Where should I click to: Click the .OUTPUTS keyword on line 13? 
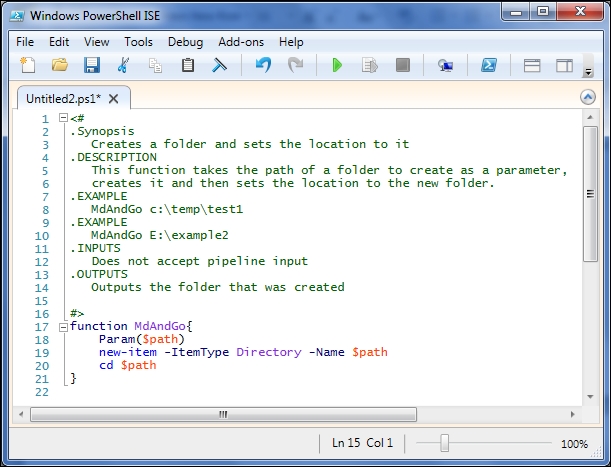(x=99, y=274)
